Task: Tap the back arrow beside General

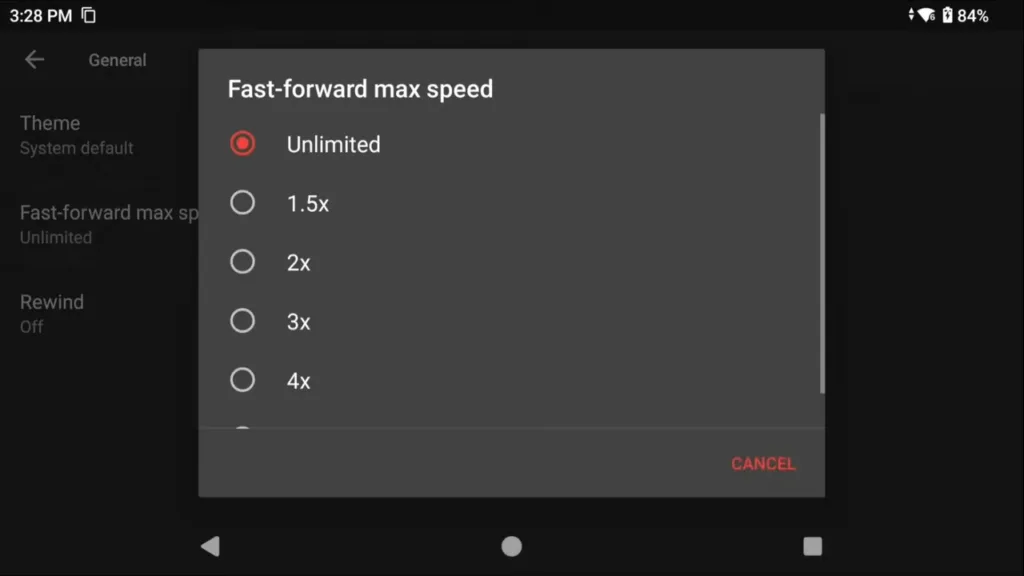Action: 34,60
